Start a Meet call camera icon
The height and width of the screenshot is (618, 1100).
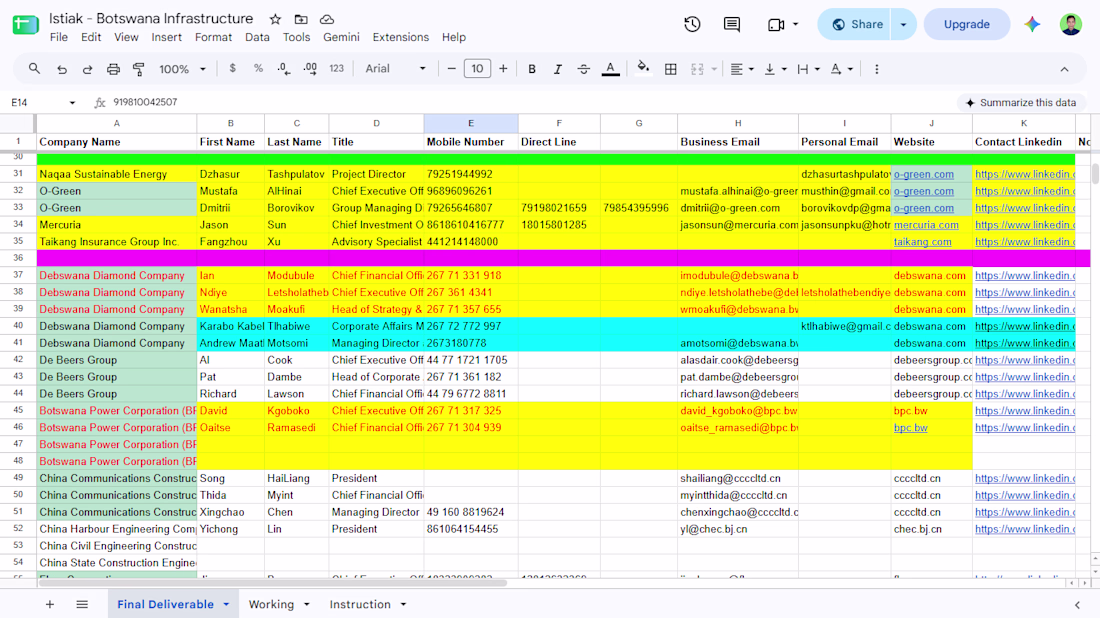pyautogui.click(x=776, y=25)
